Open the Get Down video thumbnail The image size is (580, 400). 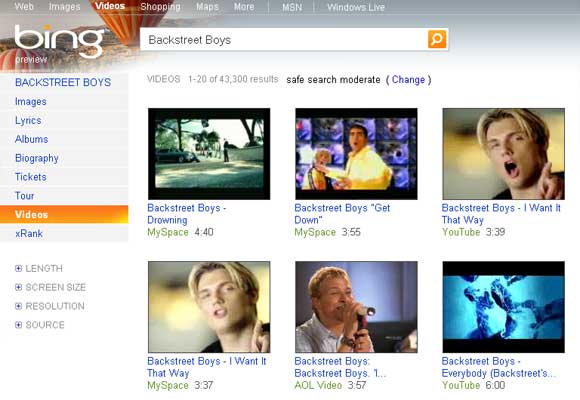point(356,154)
